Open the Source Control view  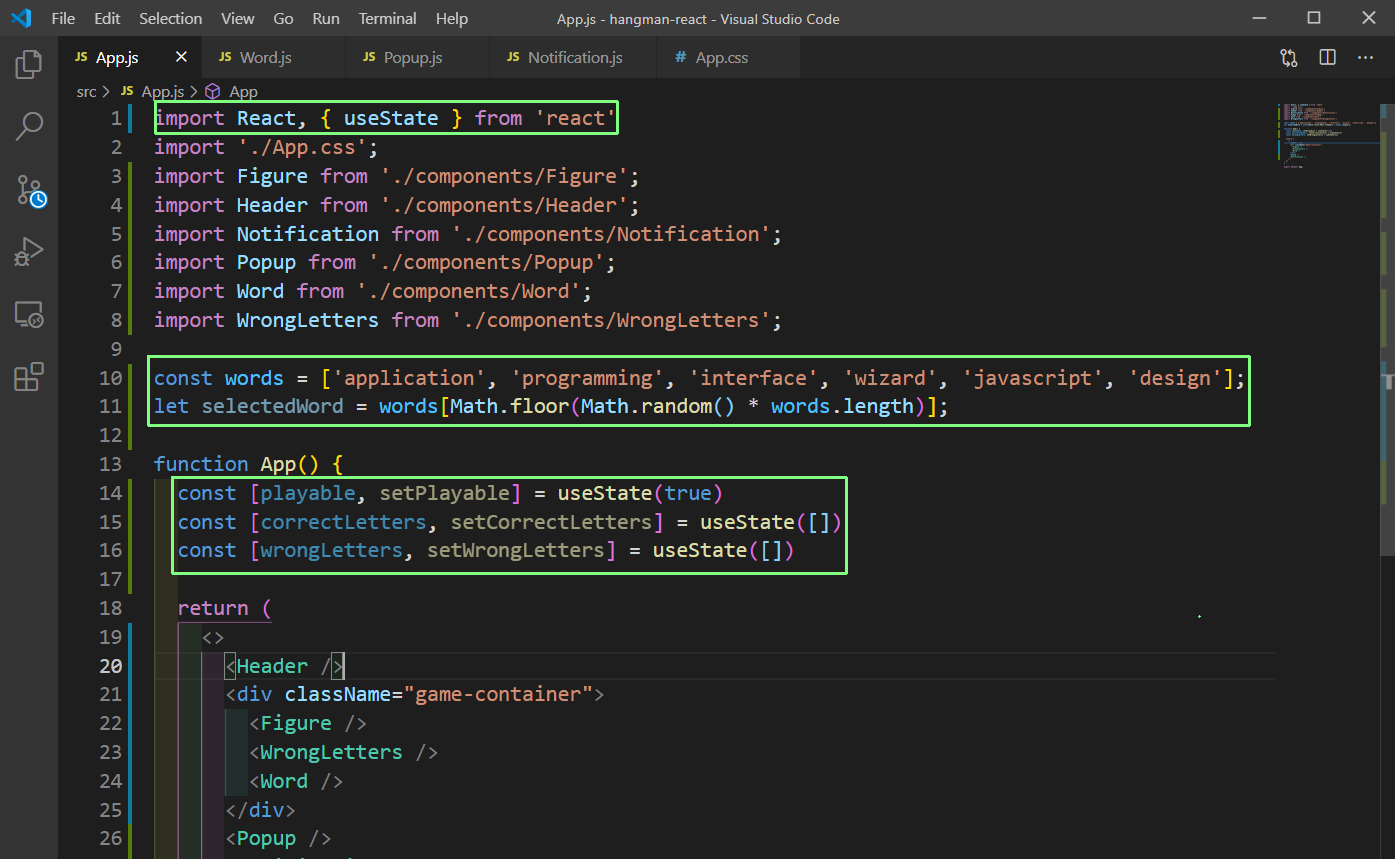coord(30,190)
